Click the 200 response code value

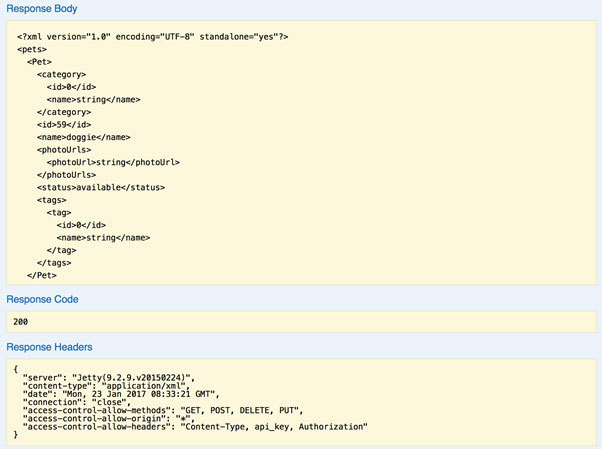tap(20, 322)
